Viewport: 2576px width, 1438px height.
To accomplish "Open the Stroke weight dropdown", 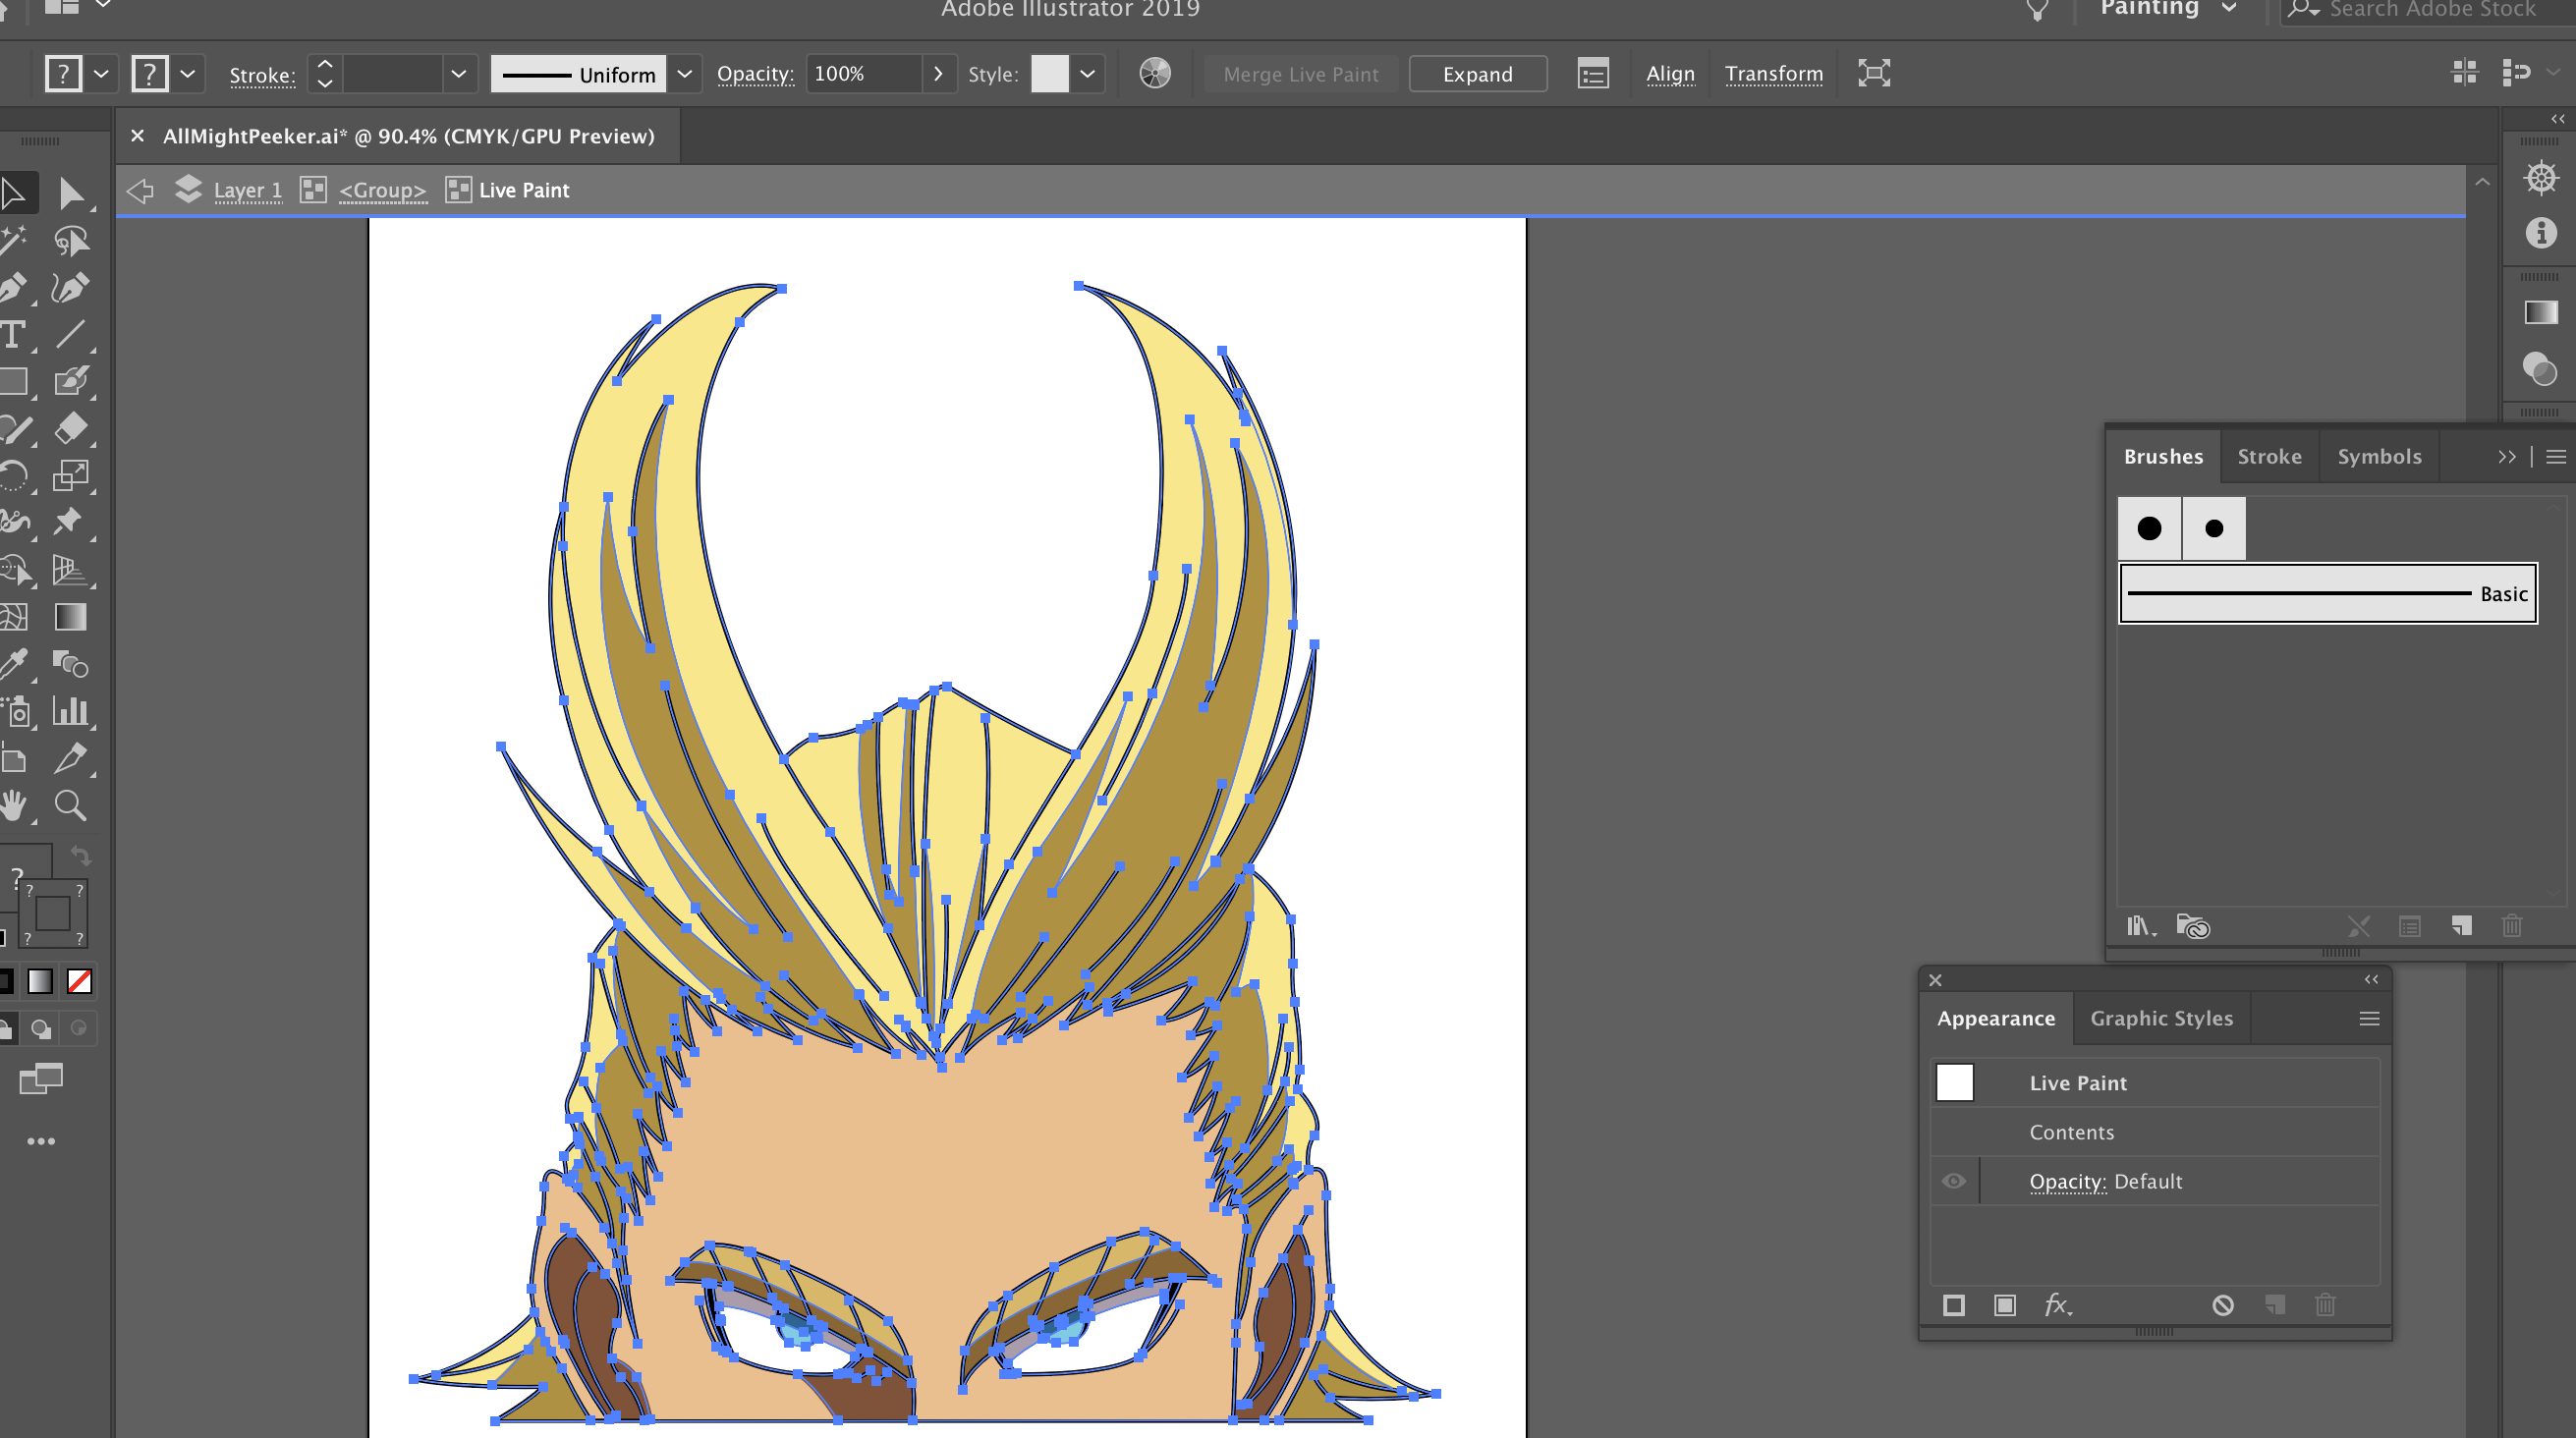I will coord(458,74).
